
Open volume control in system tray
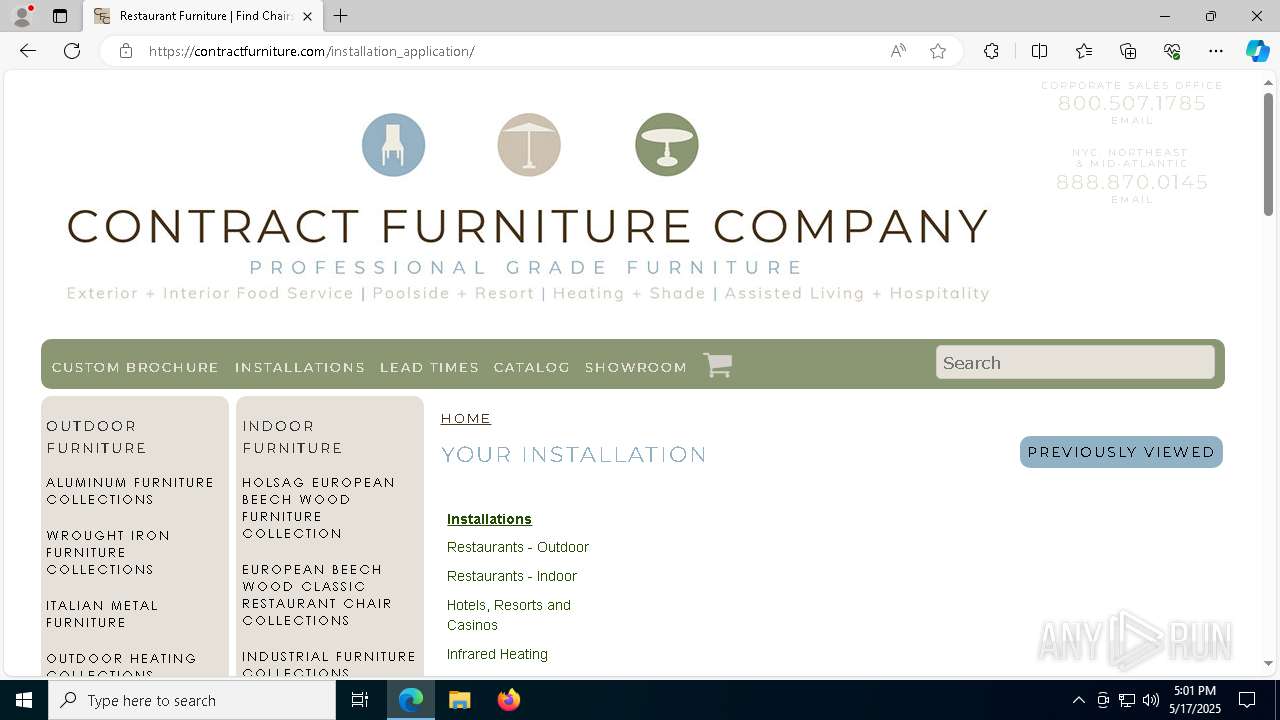(x=1151, y=700)
